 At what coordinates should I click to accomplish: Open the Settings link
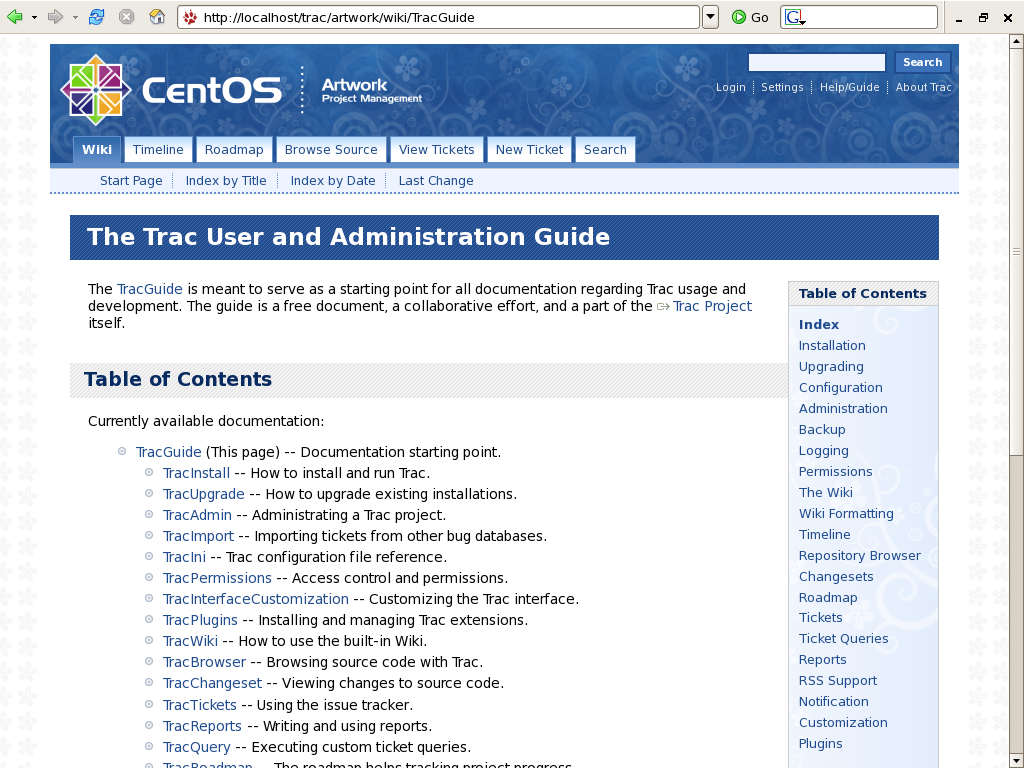pos(782,87)
